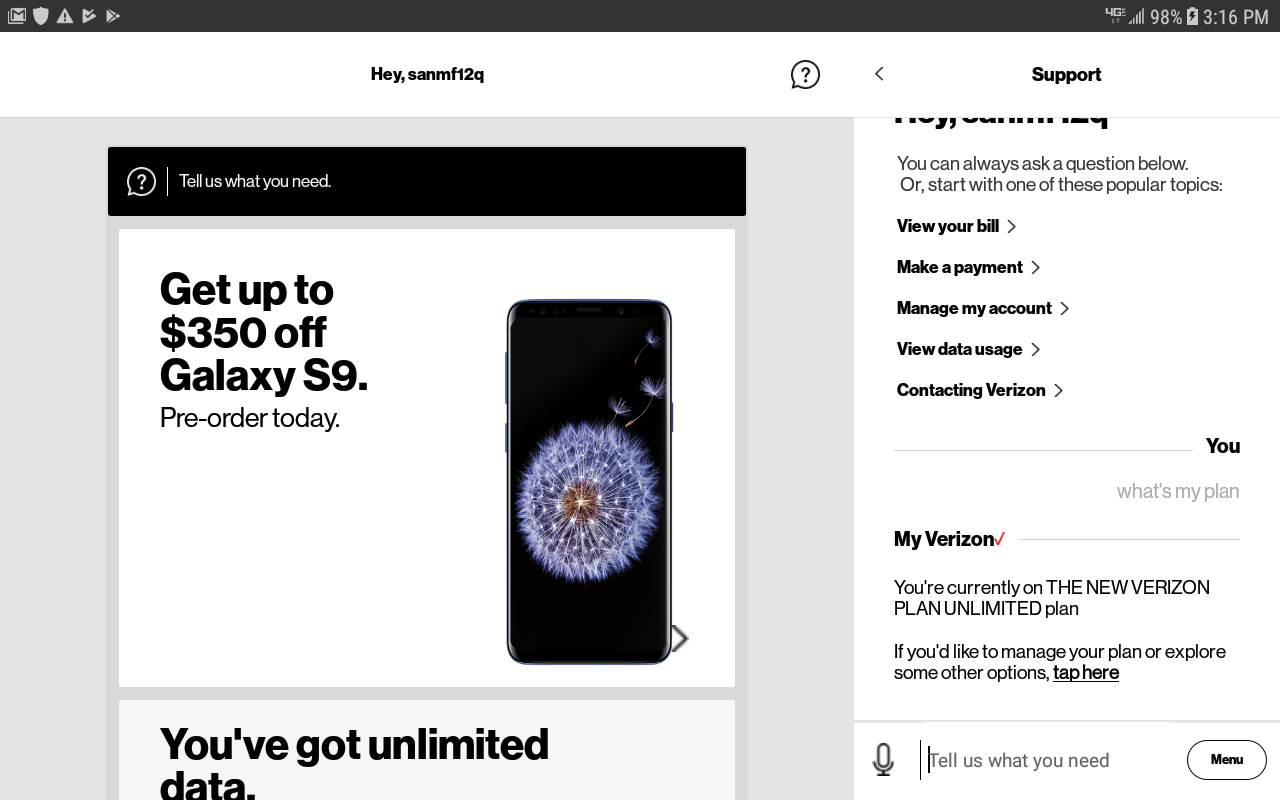The width and height of the screenshot is (1280, 800).
Task: Open the Gmail notification icon in status bar
Action: coord(17,16)
